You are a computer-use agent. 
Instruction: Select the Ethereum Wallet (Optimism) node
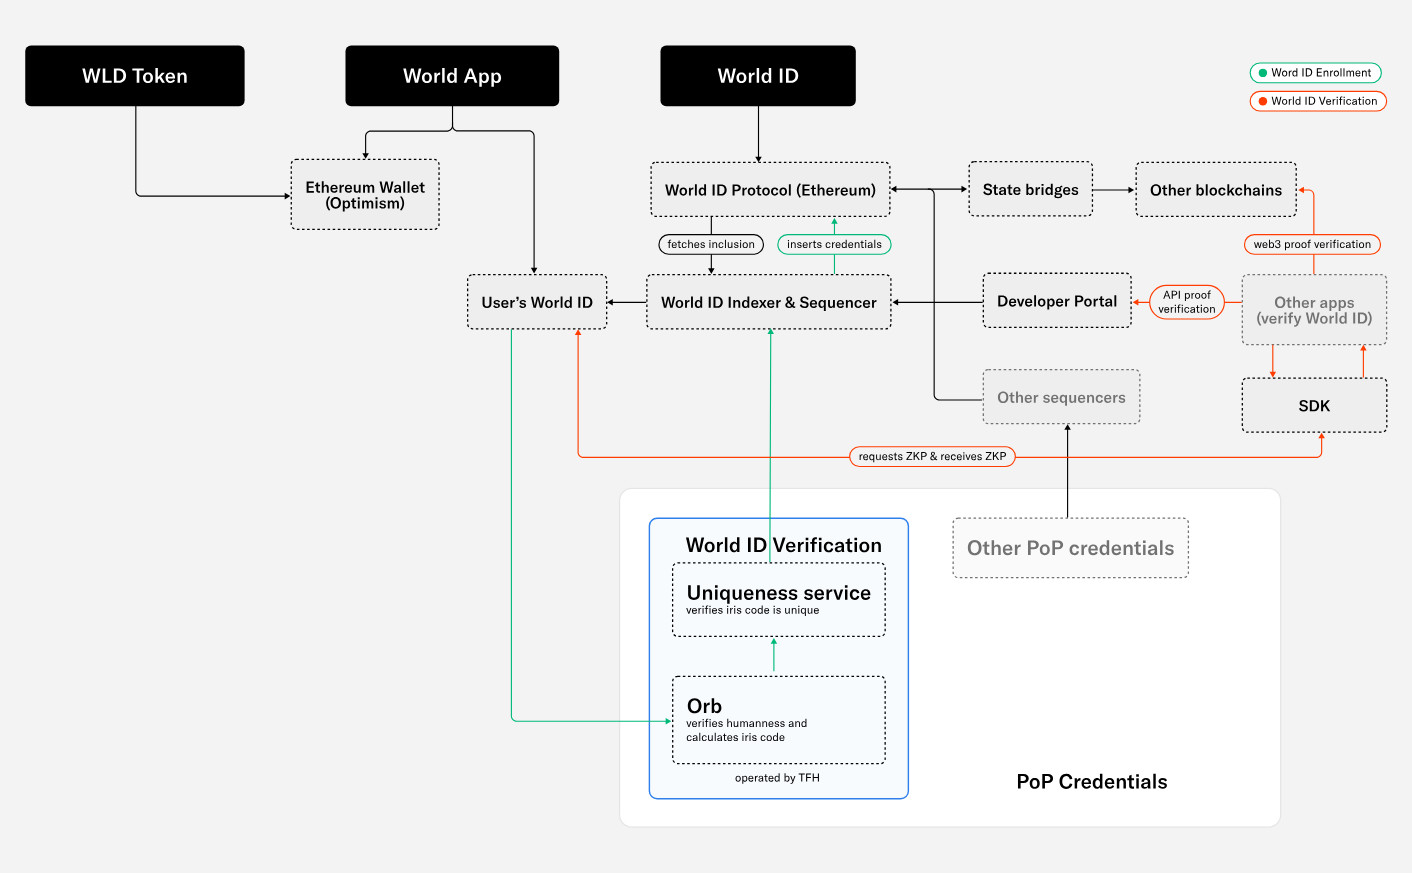point(365,195)
